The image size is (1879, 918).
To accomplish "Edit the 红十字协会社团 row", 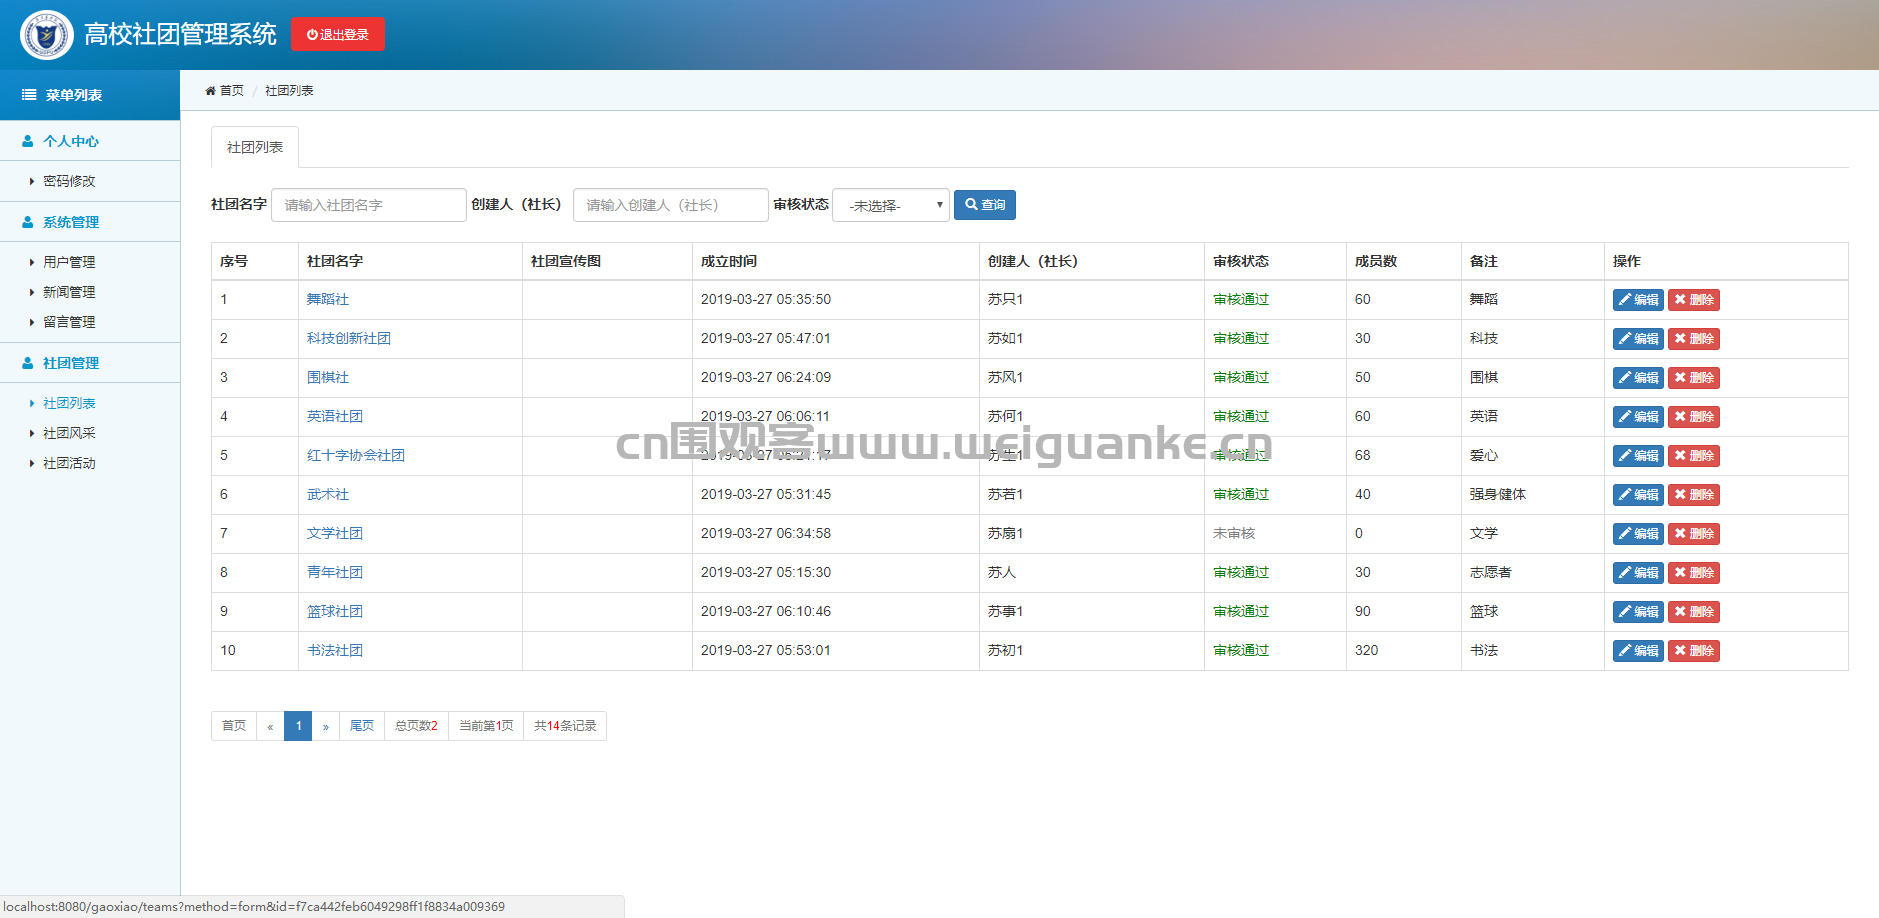I will [1638, 456].
